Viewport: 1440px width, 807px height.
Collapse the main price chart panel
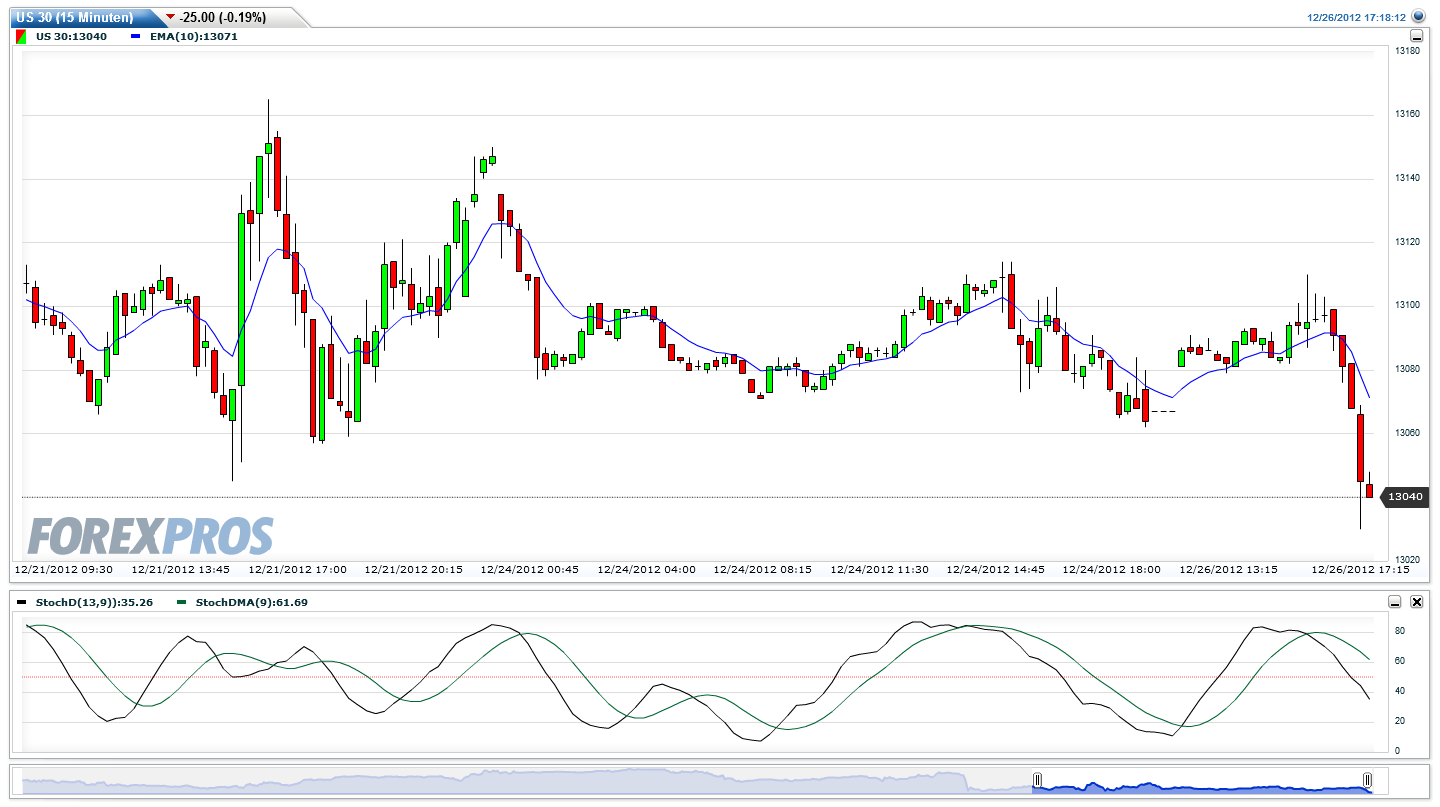pyautogui.click(x=1416, y=35)
